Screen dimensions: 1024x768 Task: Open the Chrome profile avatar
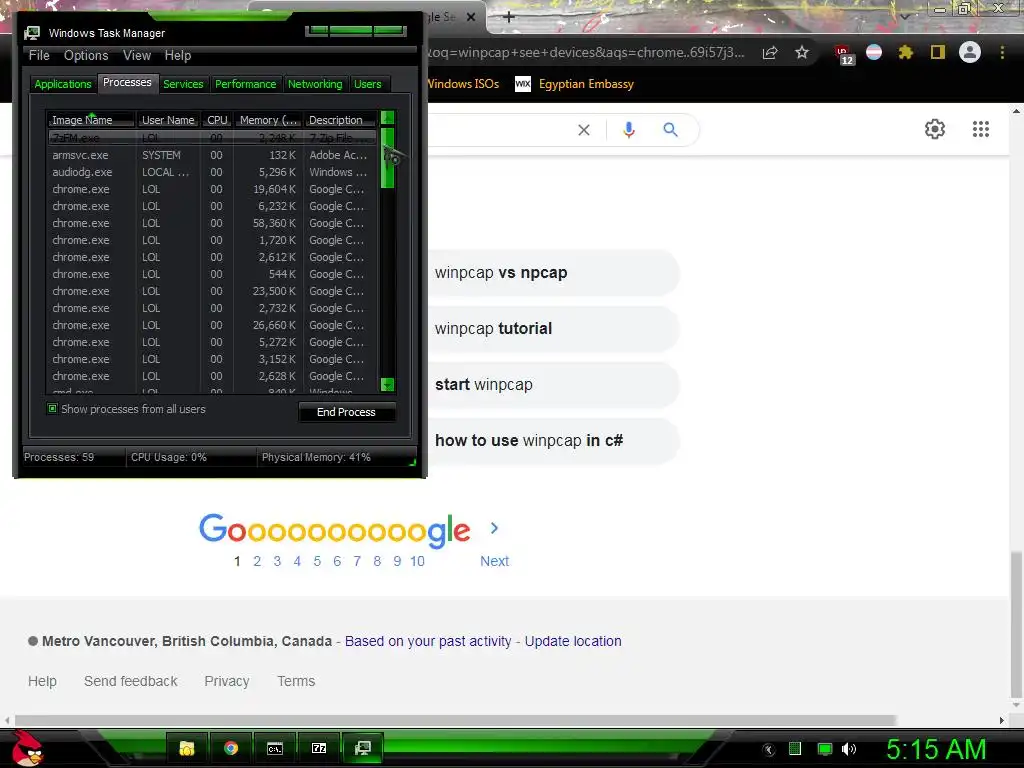pyautogui.click(x=970, y=52)
